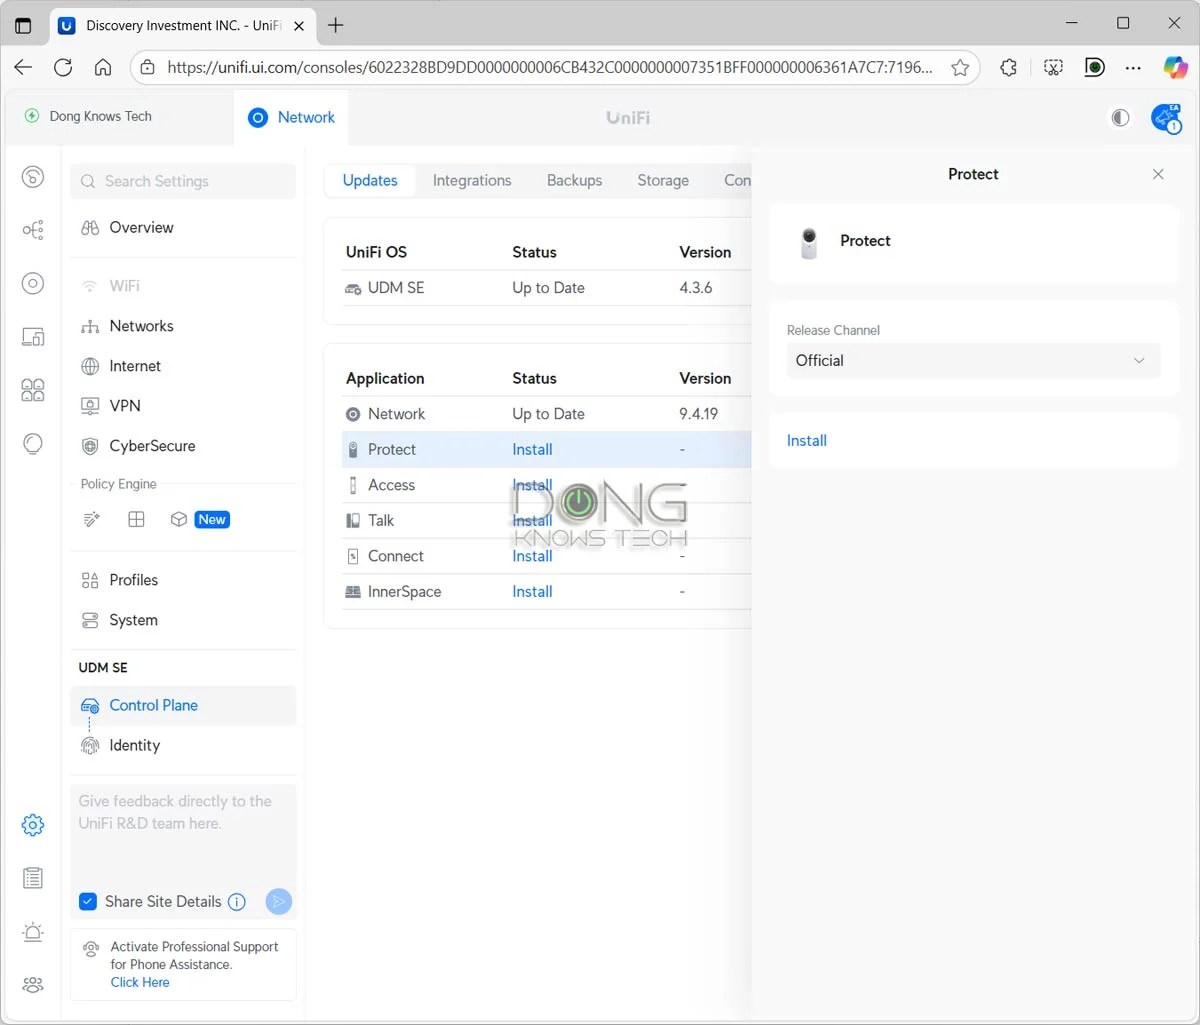
Task: Click the browser address bar URL
Action: pyautogui.click(x=550, y=67)
